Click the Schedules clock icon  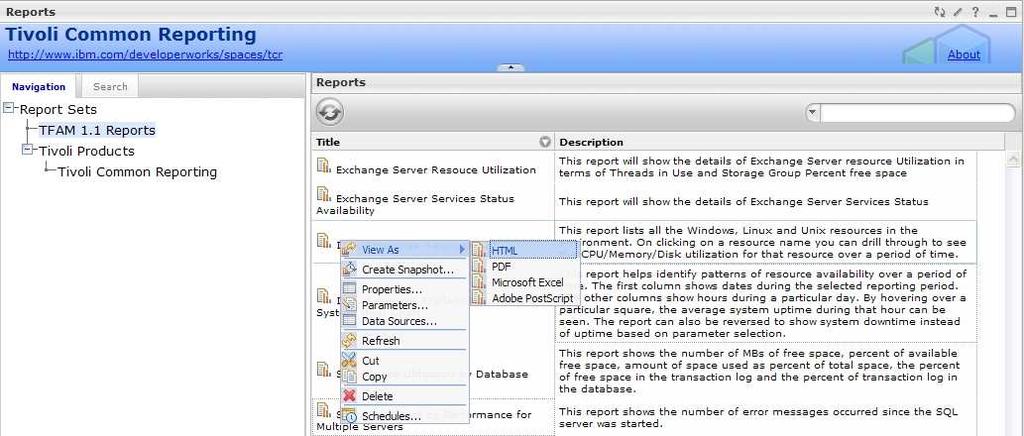click(349, 415)
